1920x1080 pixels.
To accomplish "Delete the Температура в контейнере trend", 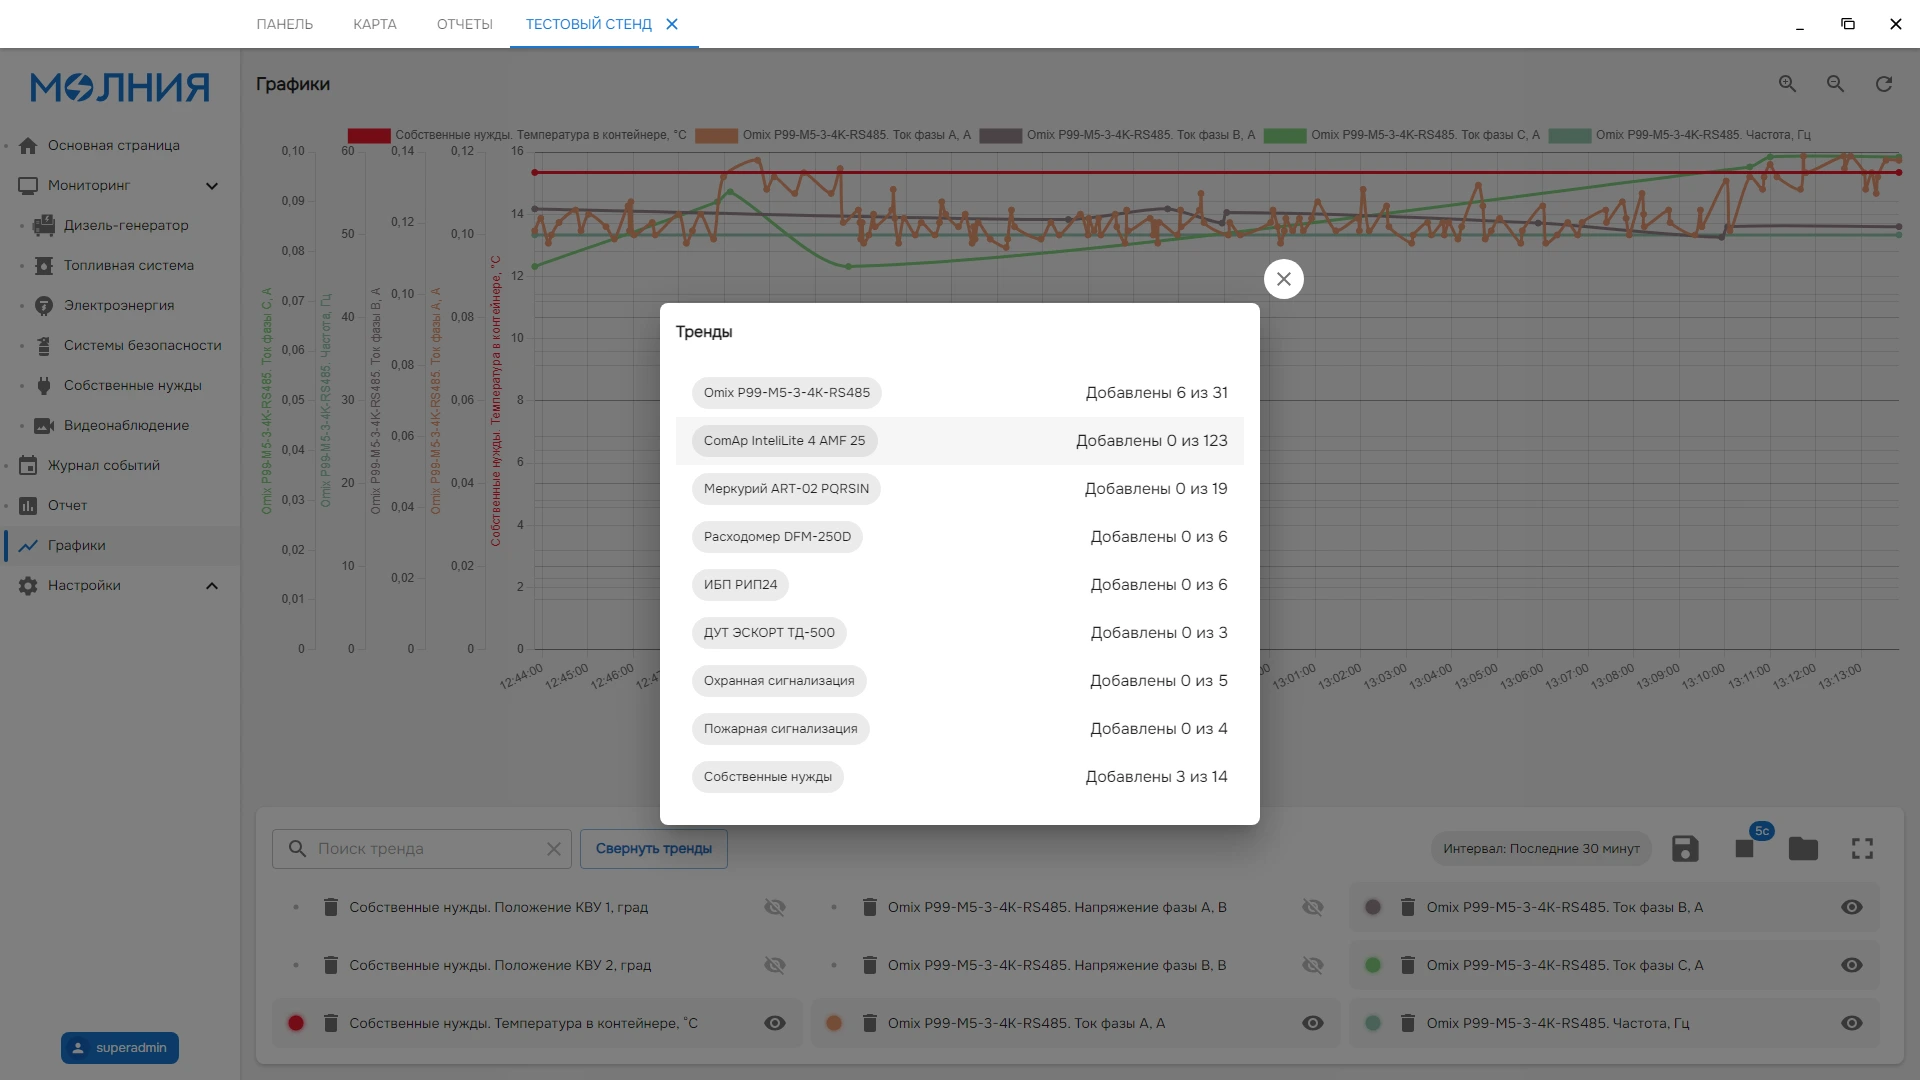I will click(330, 1023).
